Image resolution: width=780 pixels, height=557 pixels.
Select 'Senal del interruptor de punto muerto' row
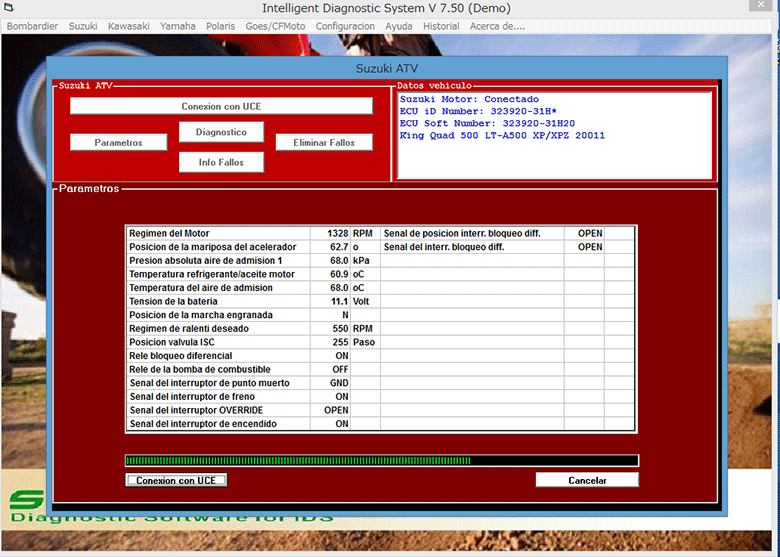[x=219, y=382]
